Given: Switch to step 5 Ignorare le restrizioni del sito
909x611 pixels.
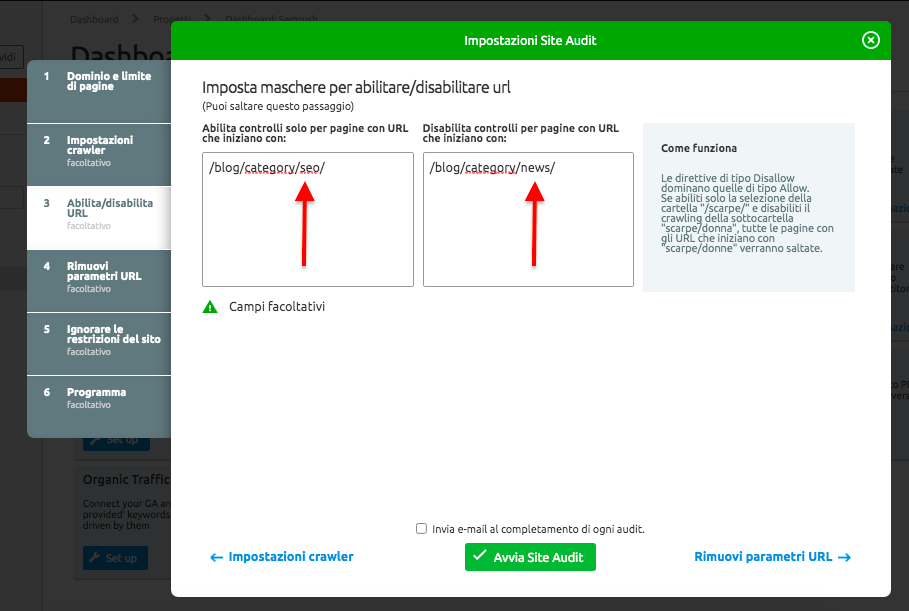Looking at the screenshot, I should point(99,344).
